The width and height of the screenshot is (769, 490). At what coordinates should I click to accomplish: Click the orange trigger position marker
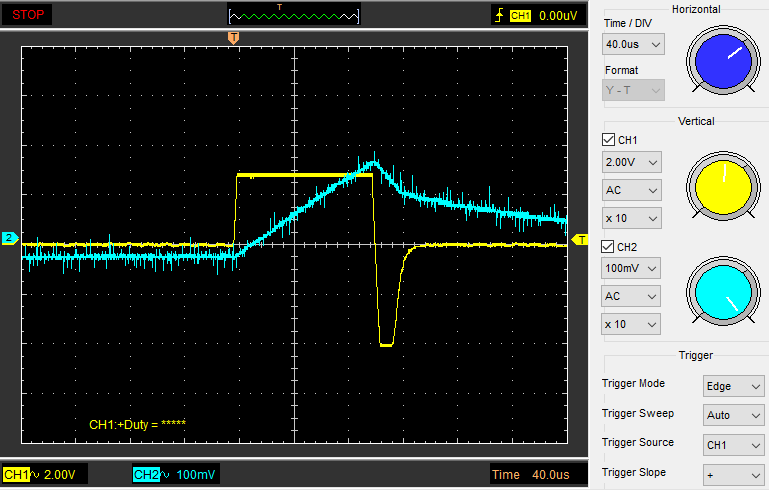pos(234,38)
